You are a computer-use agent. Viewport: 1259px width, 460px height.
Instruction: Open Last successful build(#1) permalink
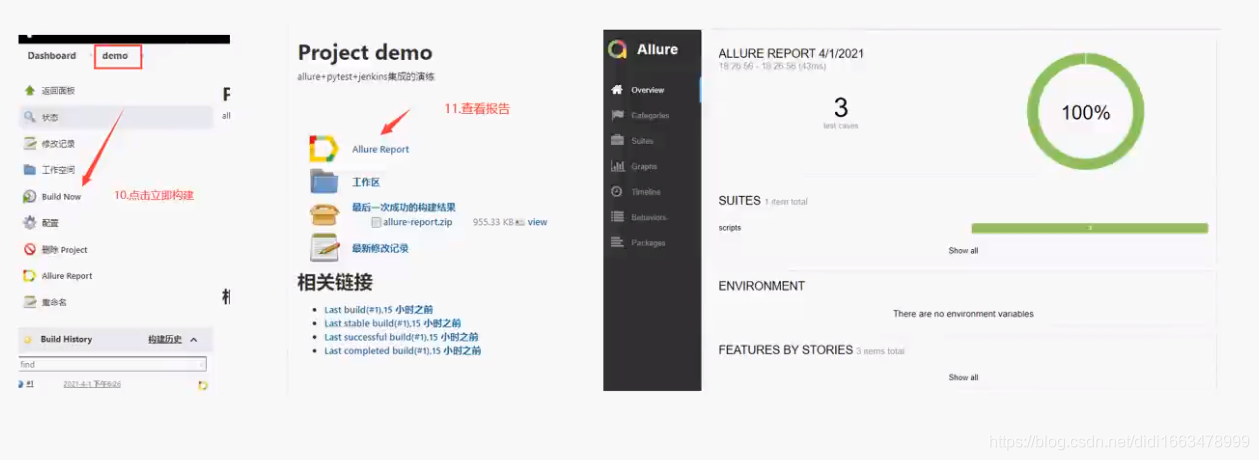tap(401, 337)
